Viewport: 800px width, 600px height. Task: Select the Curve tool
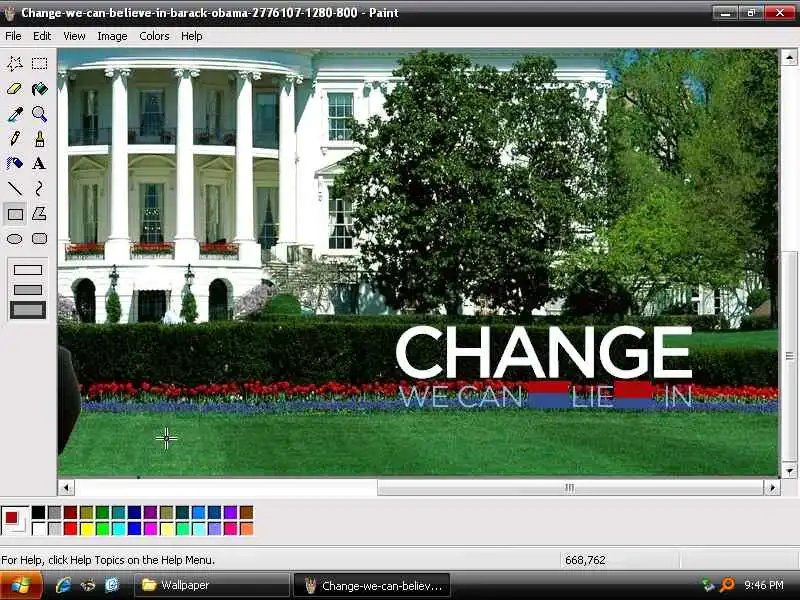pos(39,188)
